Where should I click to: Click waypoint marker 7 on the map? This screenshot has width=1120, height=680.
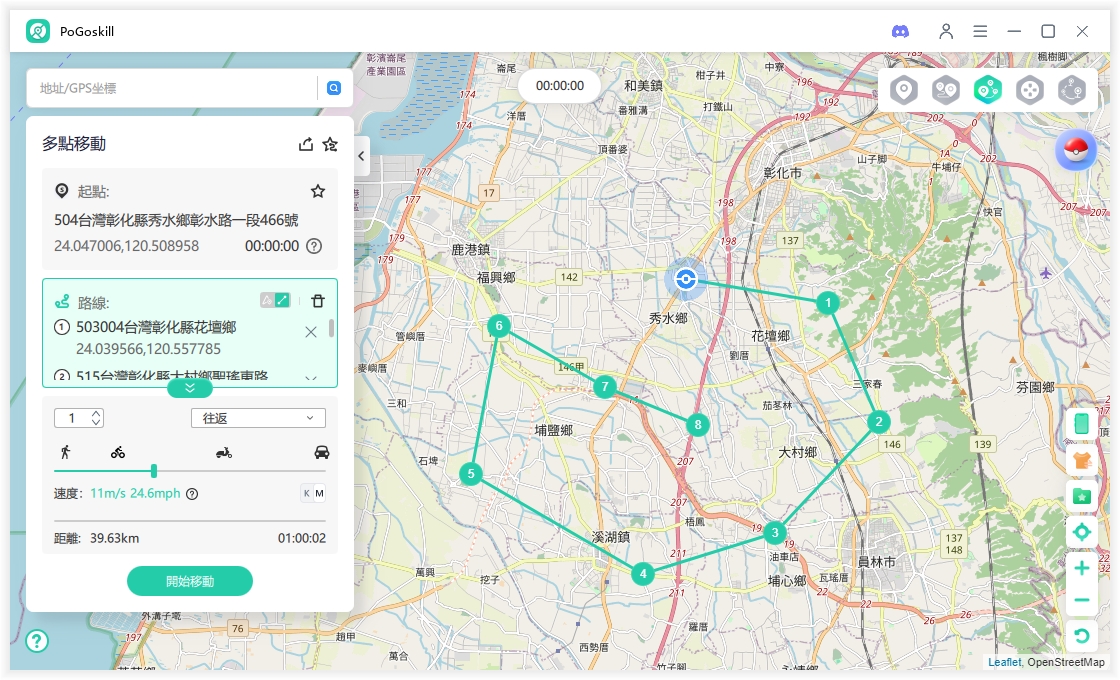coord(605,386)
